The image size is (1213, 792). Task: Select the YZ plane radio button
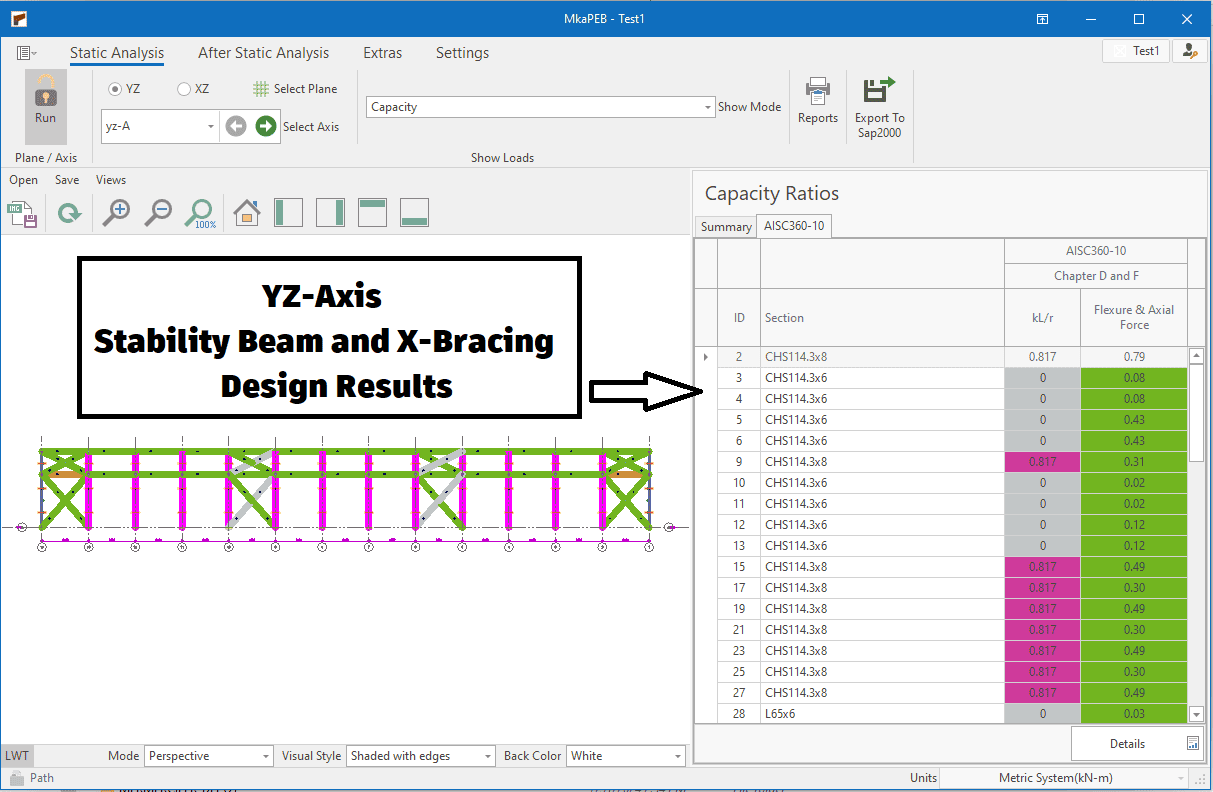115,89
